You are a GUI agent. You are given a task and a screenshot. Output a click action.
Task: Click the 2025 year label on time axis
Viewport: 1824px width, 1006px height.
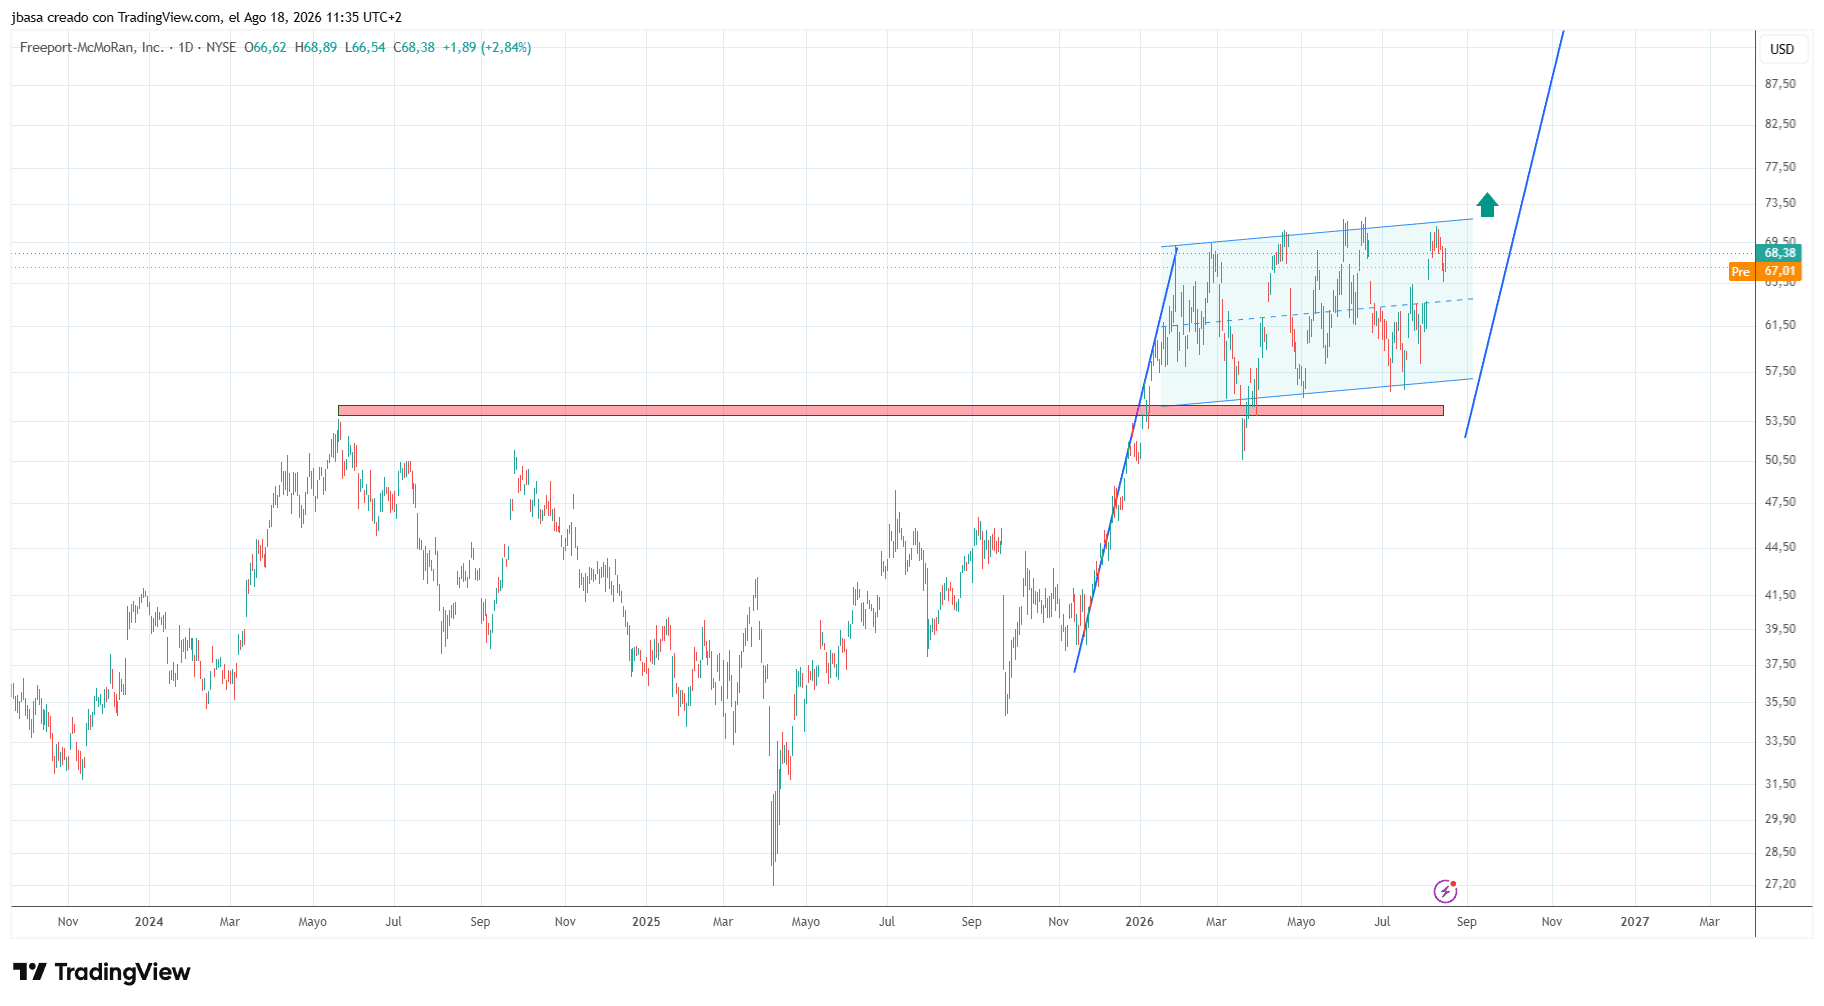[x=646, y=922]
